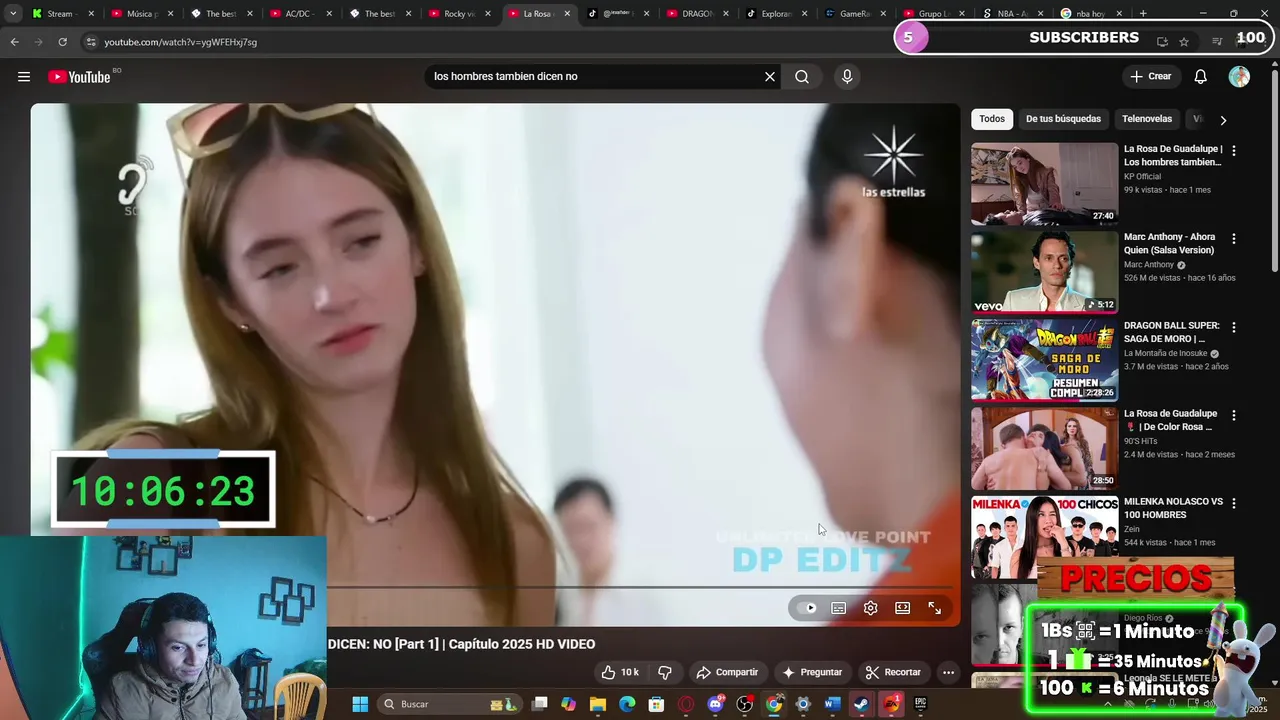Open Steam from the taskbar
Viewport: 1280px width, 720px height.
pyautogui.click(x=861, y=704)
